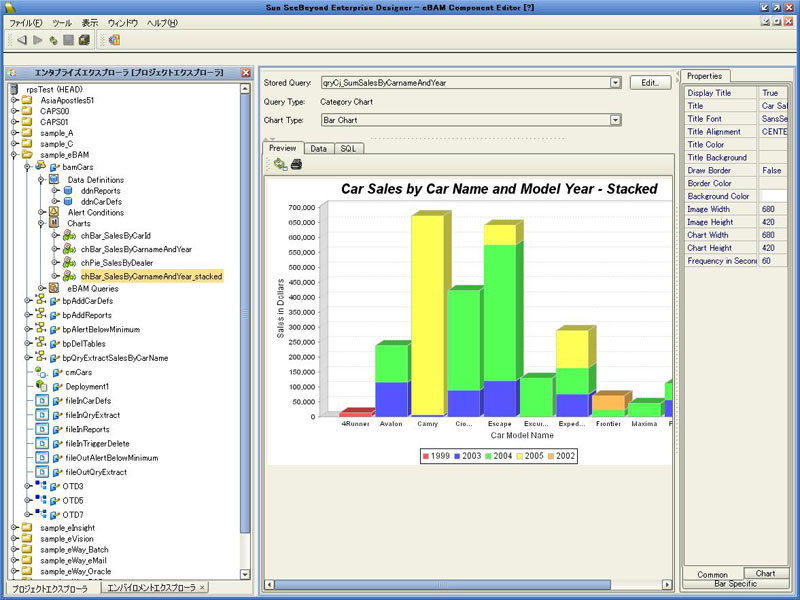The height and width of the screenshot is (600, 800).
Task: Click the fileInCarDefs file icon
Action: click(42, 401)
